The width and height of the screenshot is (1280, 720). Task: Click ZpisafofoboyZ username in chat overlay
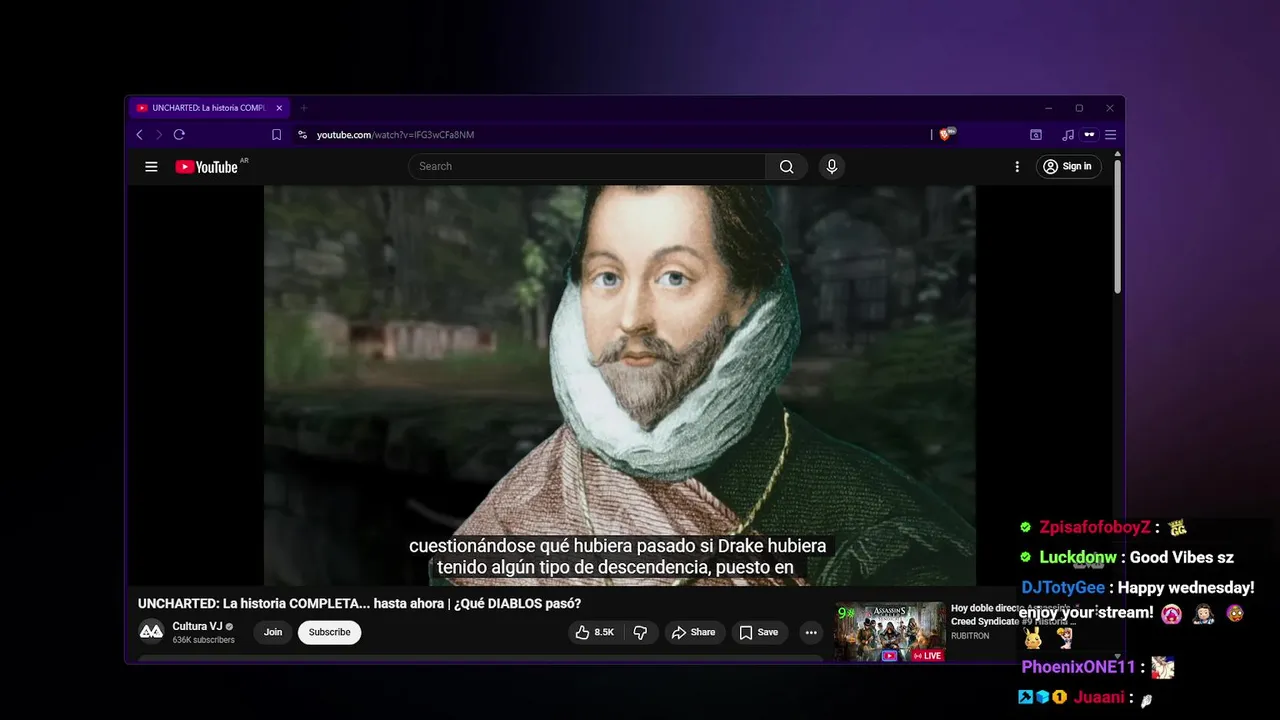(1094, 527)
